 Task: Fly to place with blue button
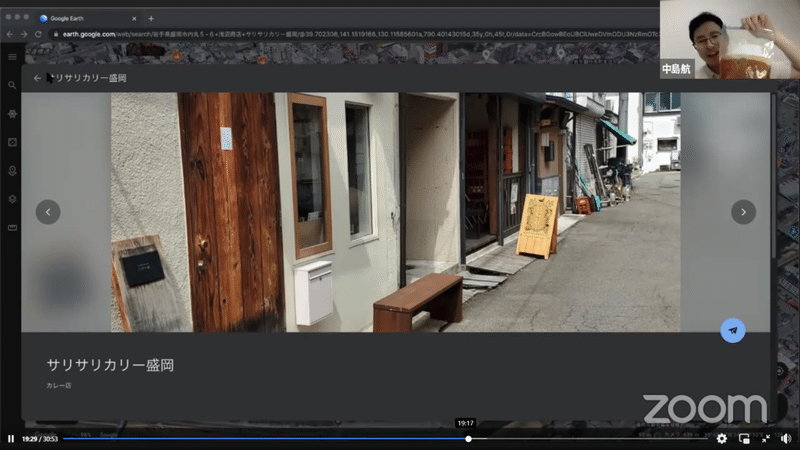(733, 330)
